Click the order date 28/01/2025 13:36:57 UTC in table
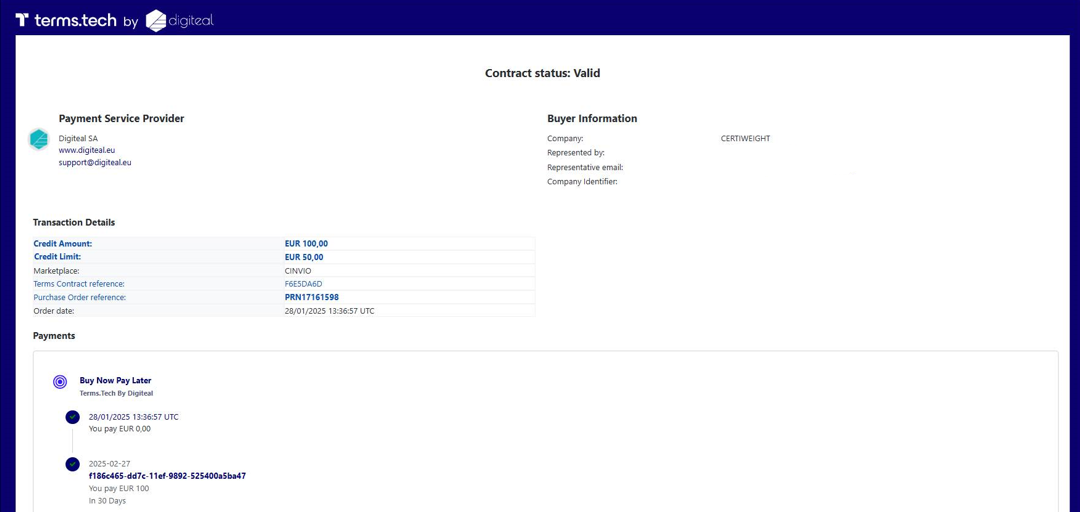Image resolution: width=1080 pixels, height=512 pixels. click(329, 311)
